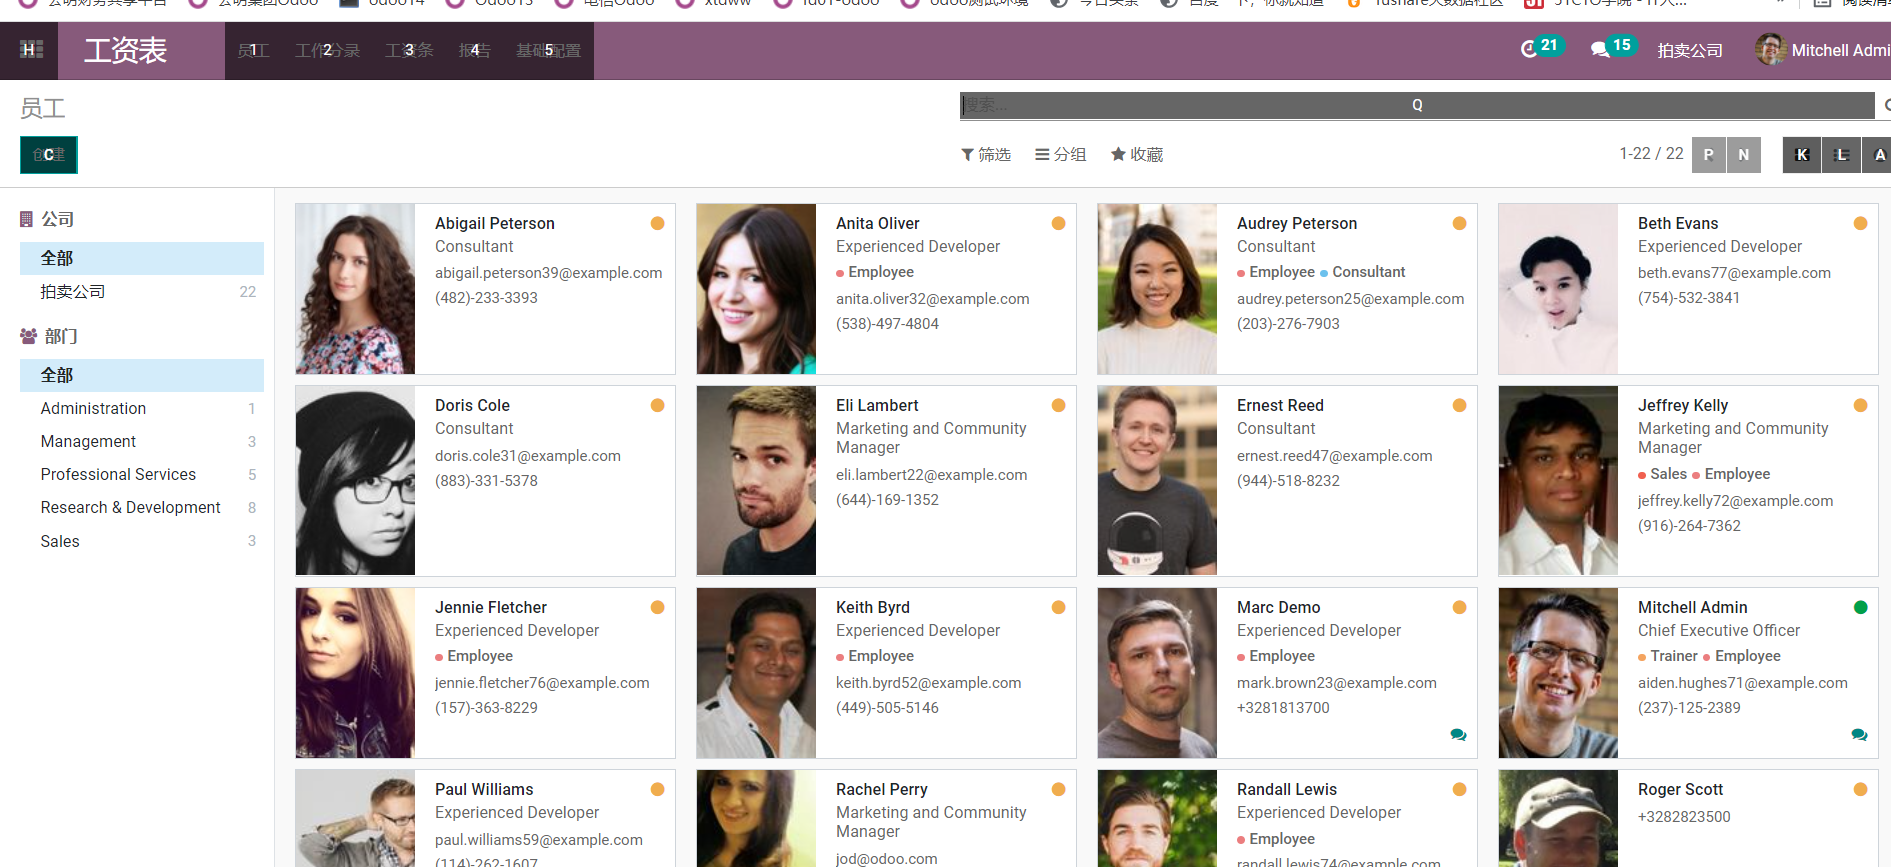Open the 工作分录 menu

coord(327,50)
